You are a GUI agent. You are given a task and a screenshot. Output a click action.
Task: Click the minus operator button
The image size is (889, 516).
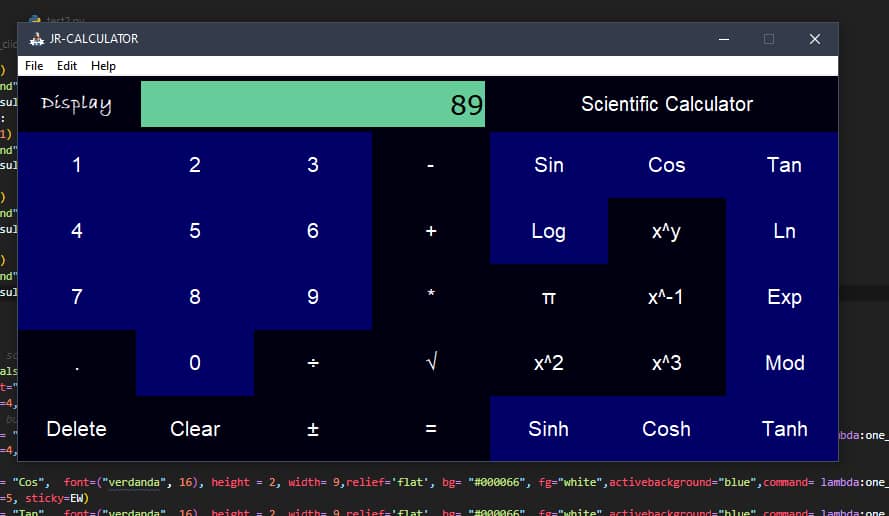(x=431, y=165)
